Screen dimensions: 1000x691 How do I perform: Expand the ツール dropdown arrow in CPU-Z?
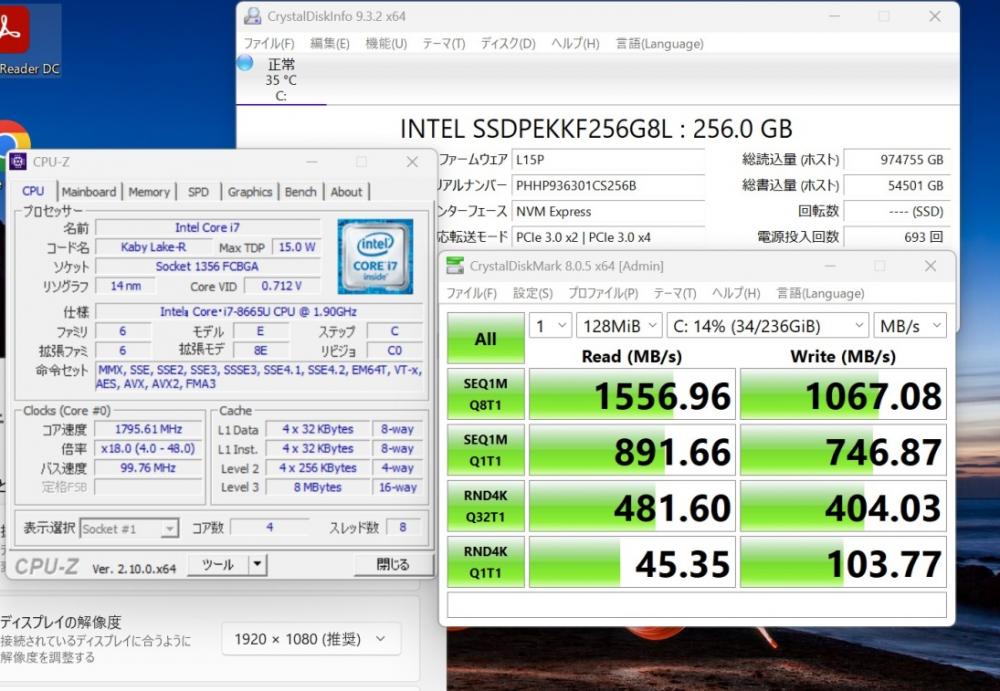(x=257, y=565)
